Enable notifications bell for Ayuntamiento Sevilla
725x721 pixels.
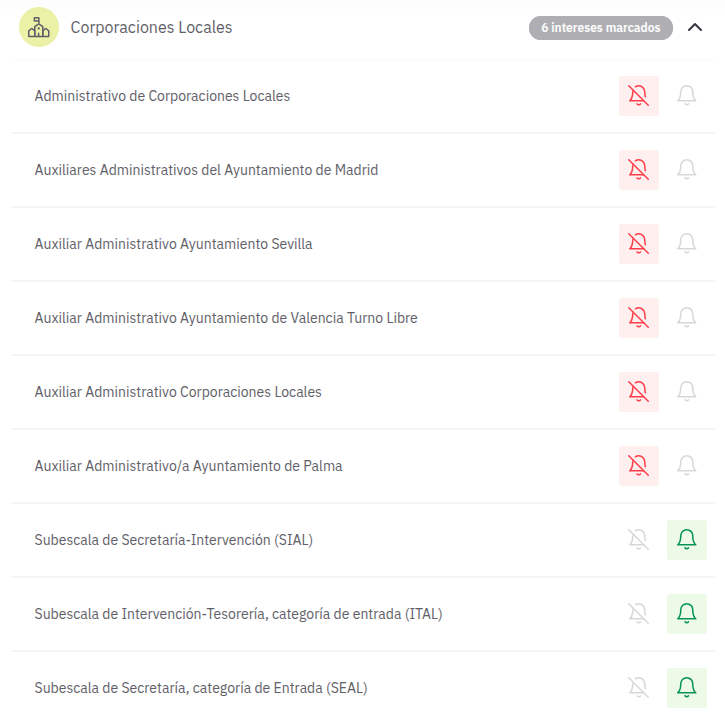click(x=687, y=244)
